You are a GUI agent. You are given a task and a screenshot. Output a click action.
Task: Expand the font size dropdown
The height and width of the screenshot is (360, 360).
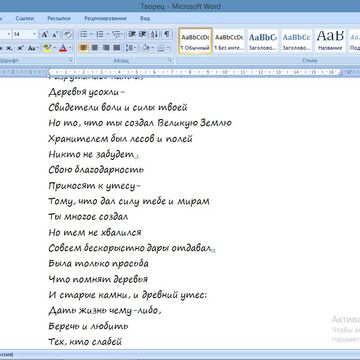[34, 34]
